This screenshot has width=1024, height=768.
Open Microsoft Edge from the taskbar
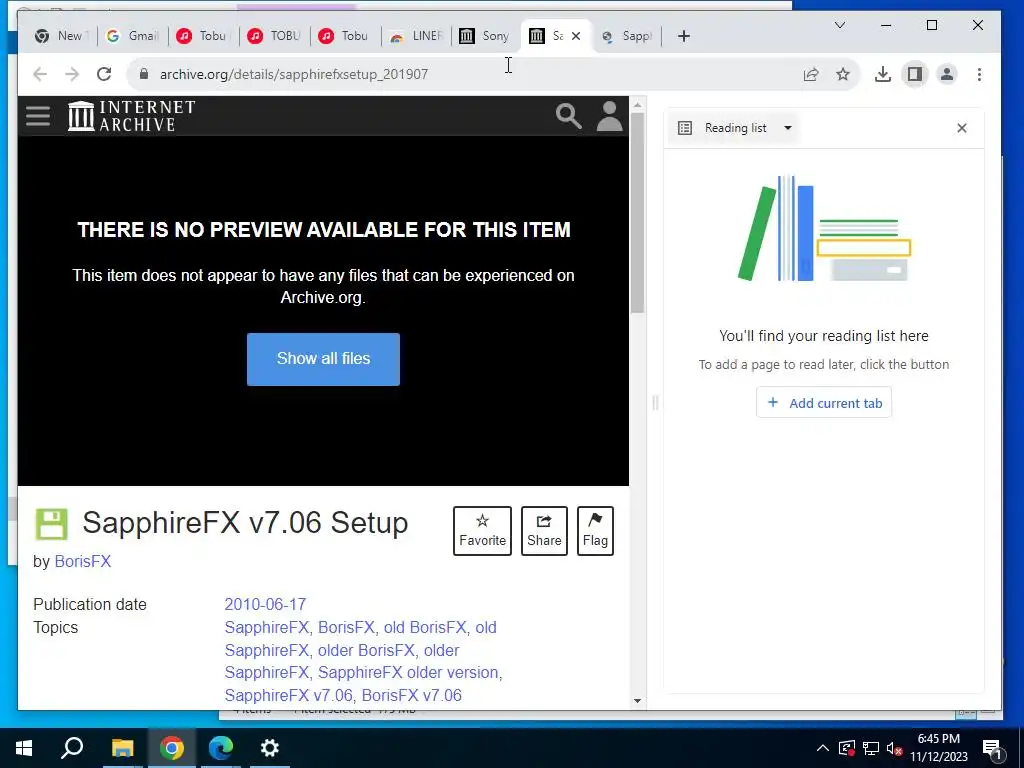(221, 748)
